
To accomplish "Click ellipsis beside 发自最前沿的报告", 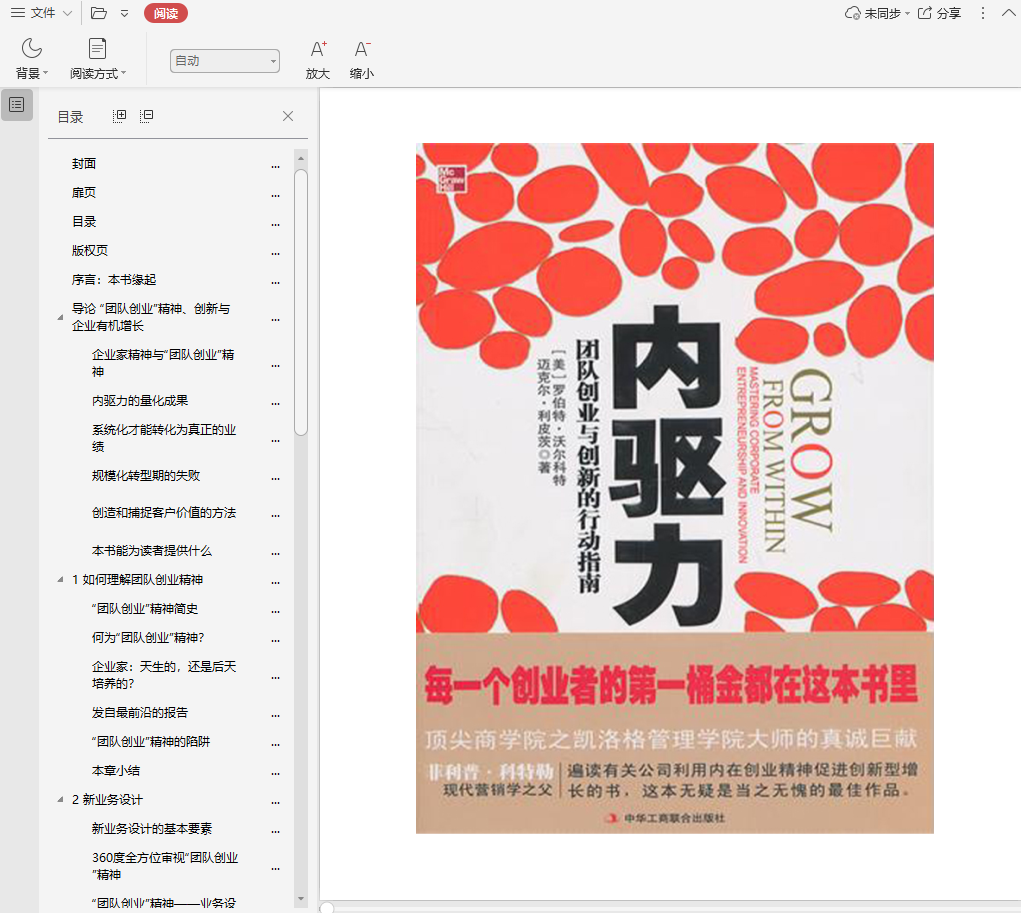I will (x=275, y=715).
